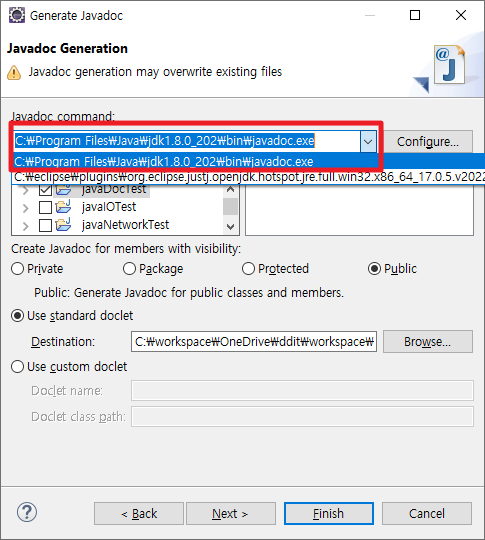Click Finish to generate Javadoc

point(329,513)
